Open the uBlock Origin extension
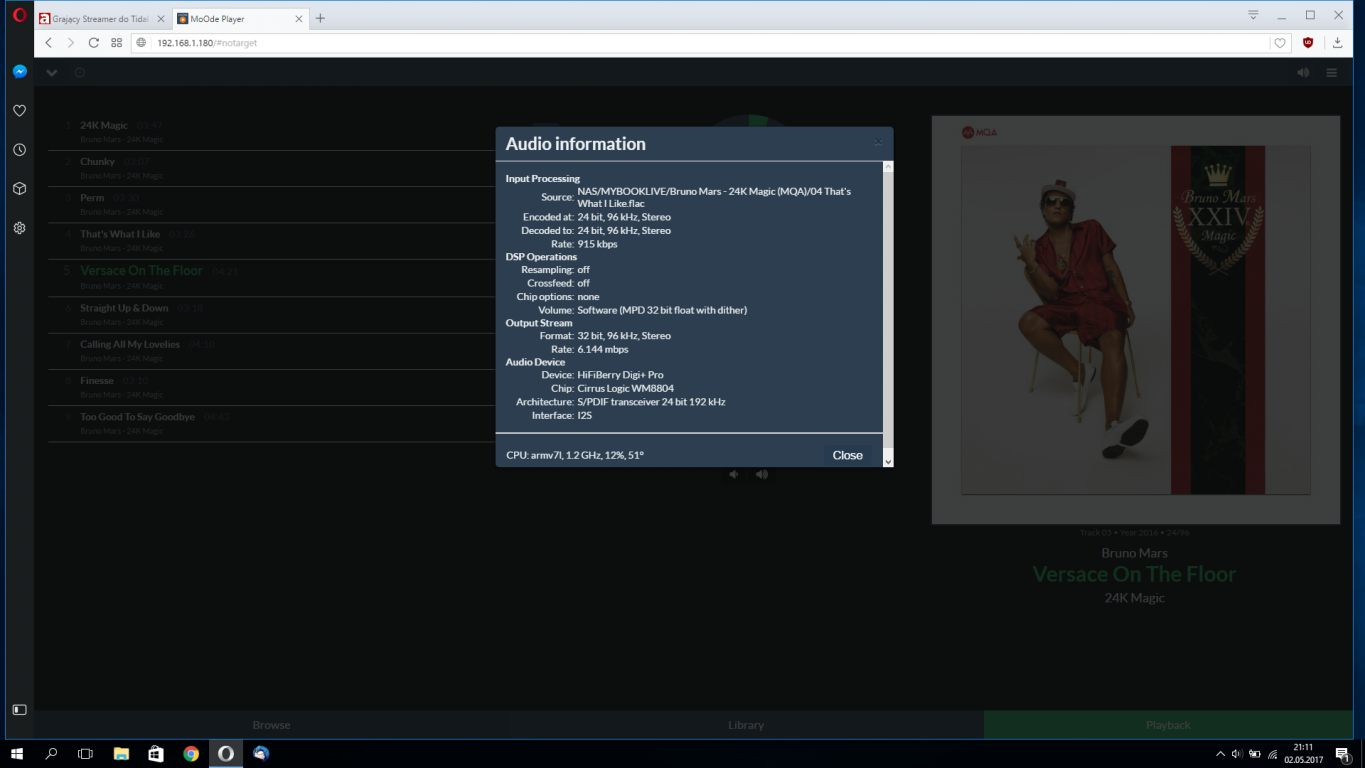Screen dimensions: 1365x768 coord(1308,43)
